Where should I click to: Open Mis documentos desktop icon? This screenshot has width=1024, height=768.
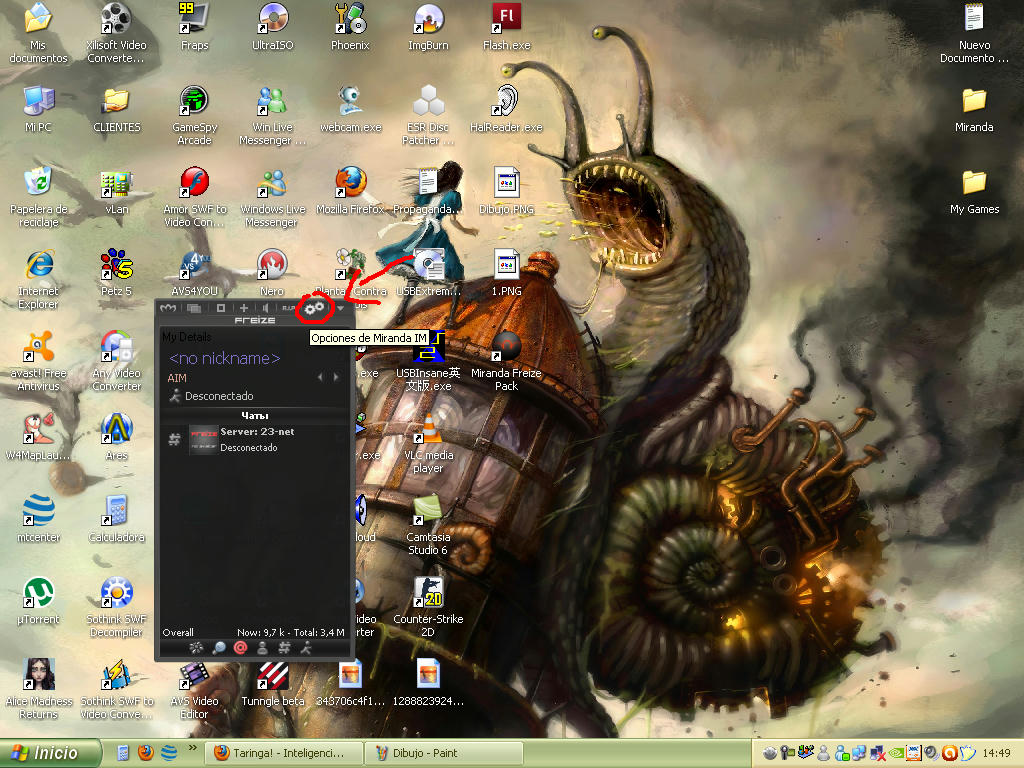tap(38, 33)
